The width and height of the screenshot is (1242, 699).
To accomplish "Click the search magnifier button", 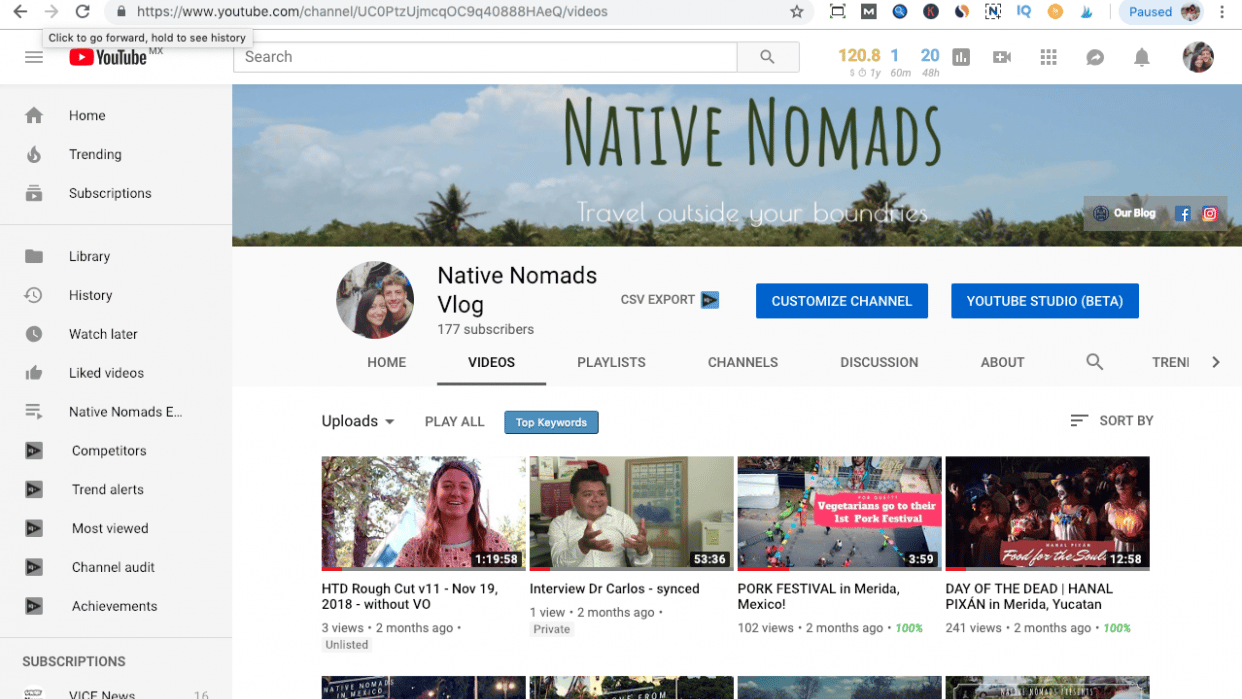I will point(768,57).
